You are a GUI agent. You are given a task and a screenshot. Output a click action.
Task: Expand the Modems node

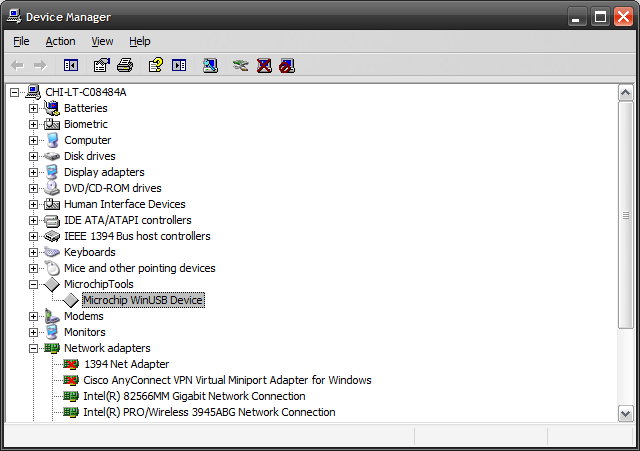pos(33,316)
